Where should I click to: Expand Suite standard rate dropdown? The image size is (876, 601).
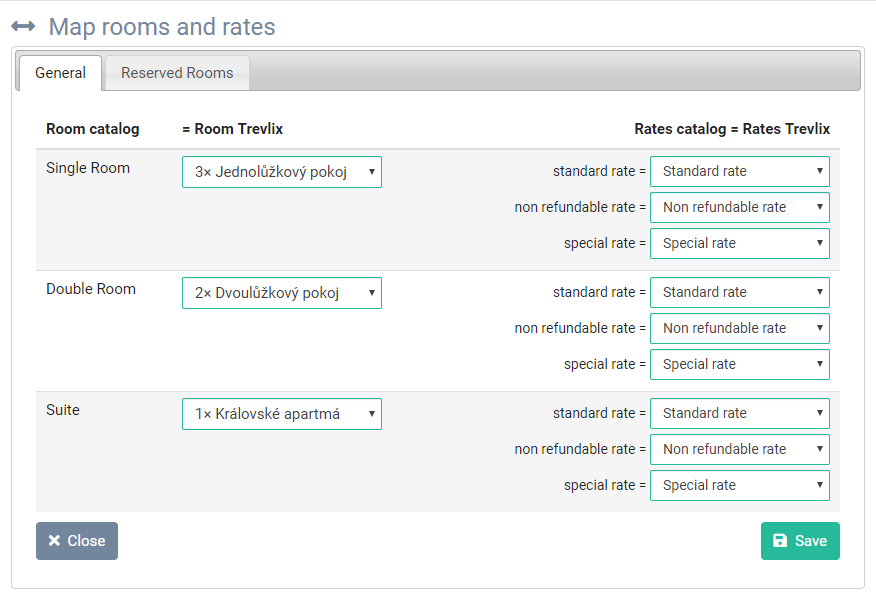click(740, 413)
